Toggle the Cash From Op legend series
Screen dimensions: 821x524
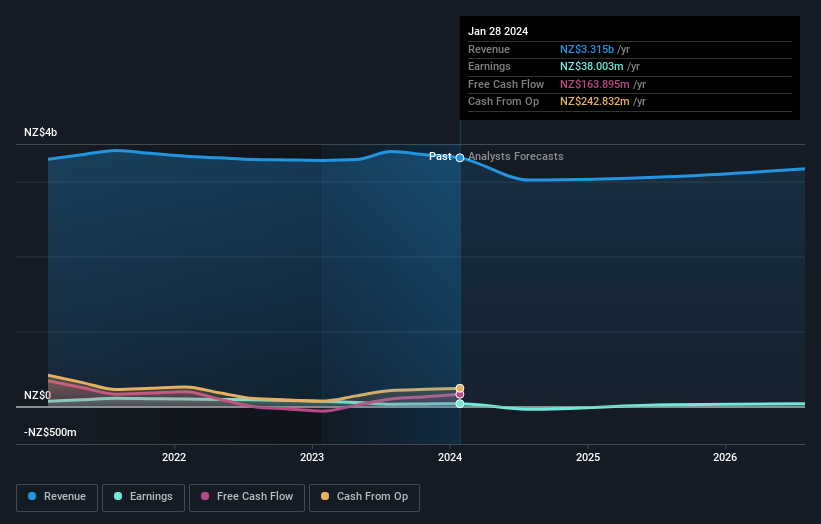tap(364, 497)
